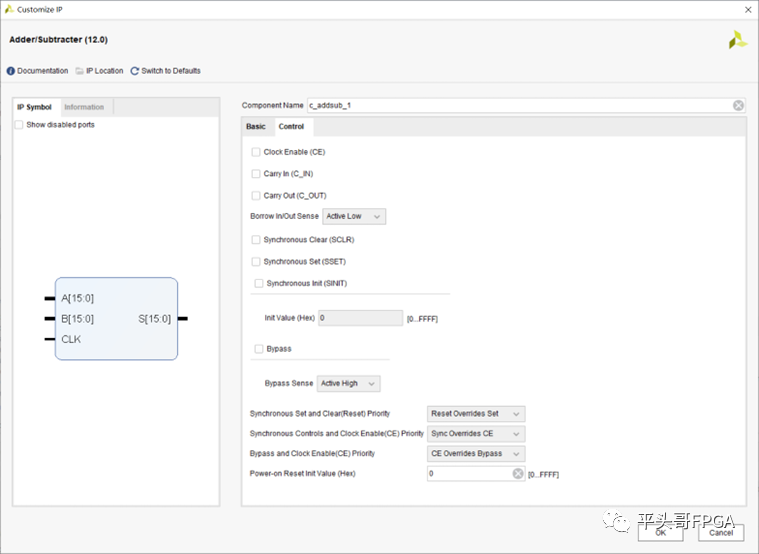Click the S[15:0] output port label
759x554 pixels.
point(154,319)
